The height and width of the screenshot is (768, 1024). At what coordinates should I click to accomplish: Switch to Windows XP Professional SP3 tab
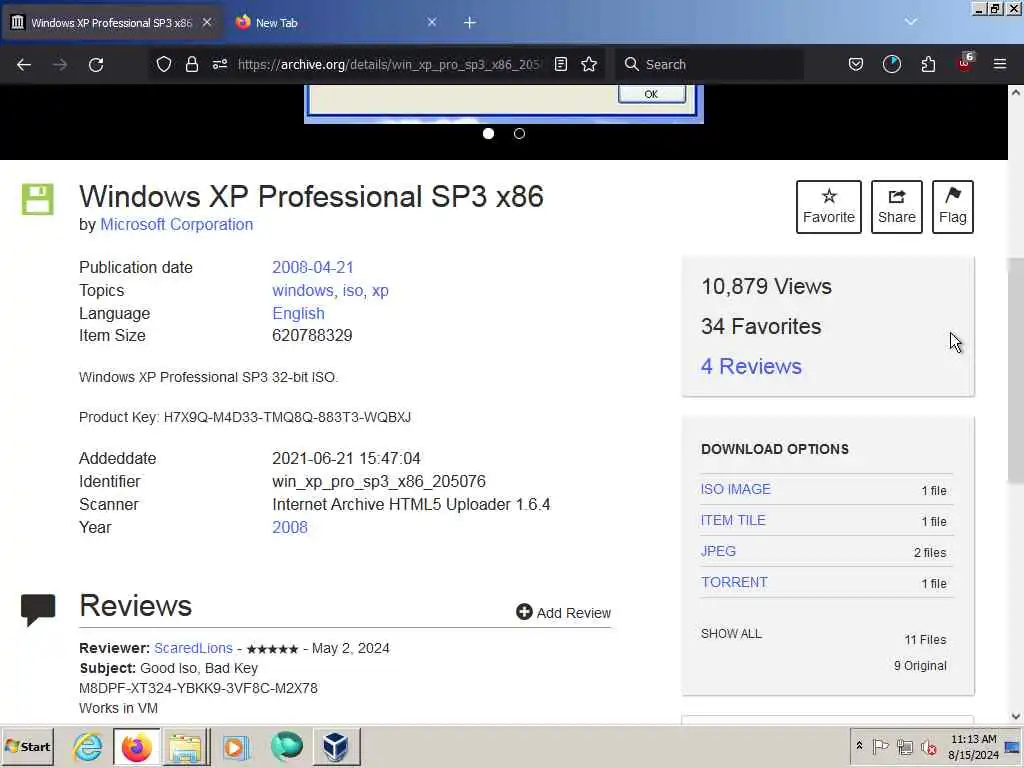(x=110, y=23)
